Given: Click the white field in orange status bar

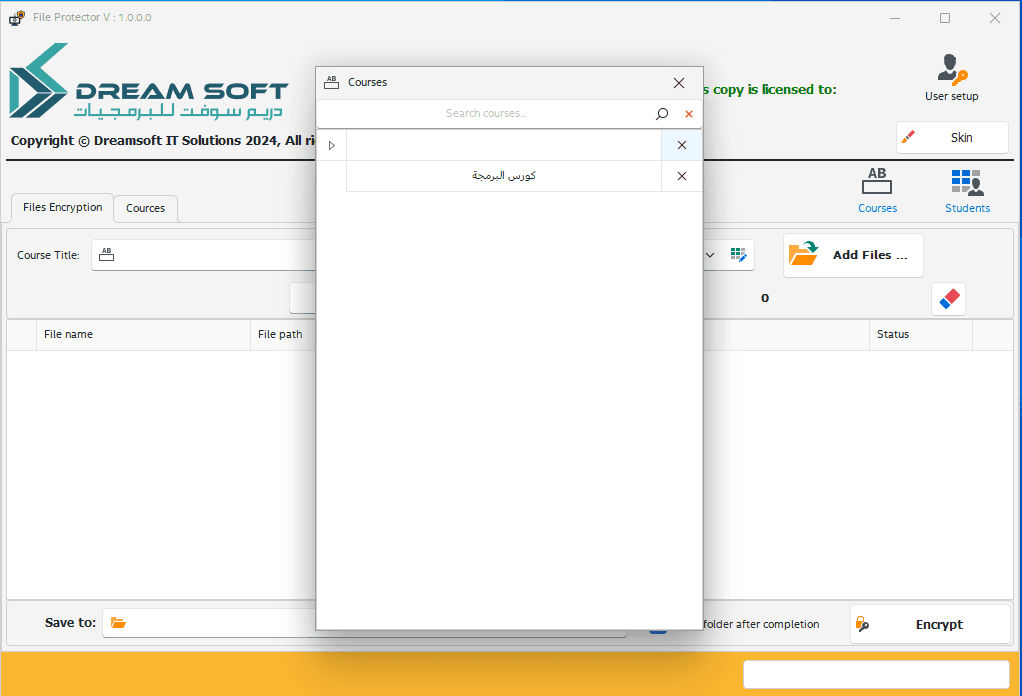Looking at the screenshot, I should click(x=876, y=674).
